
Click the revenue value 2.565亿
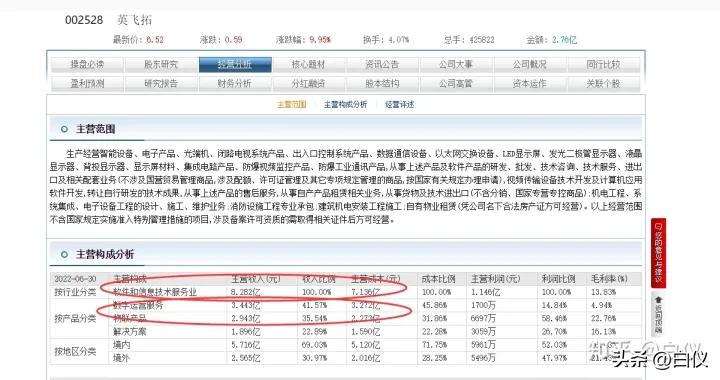pos(245,358)
